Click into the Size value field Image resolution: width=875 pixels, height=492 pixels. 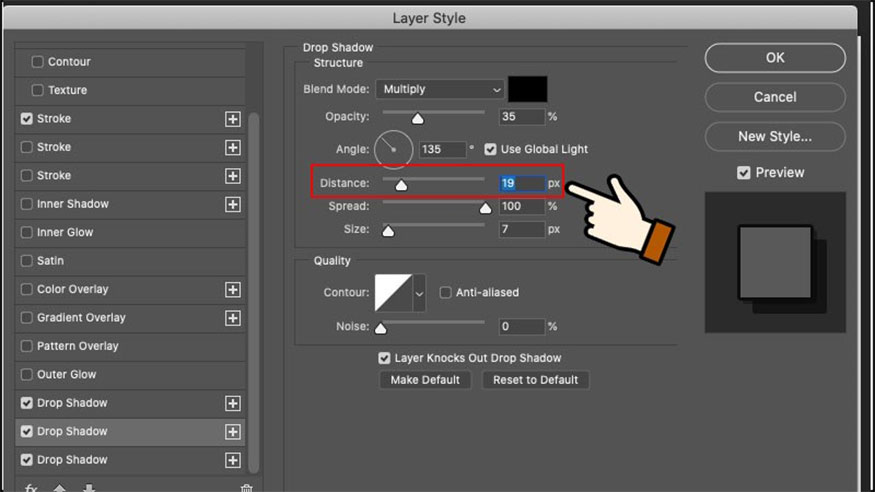coord(521,230)
